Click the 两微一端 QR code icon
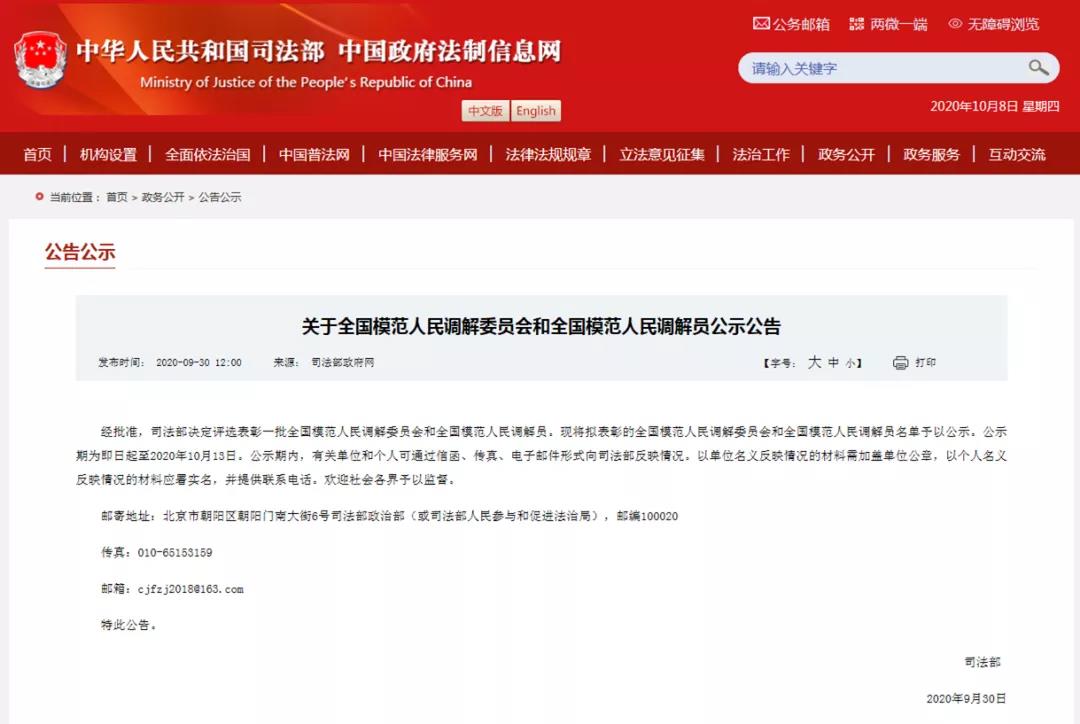1080x724 pixels. (856, 24)
